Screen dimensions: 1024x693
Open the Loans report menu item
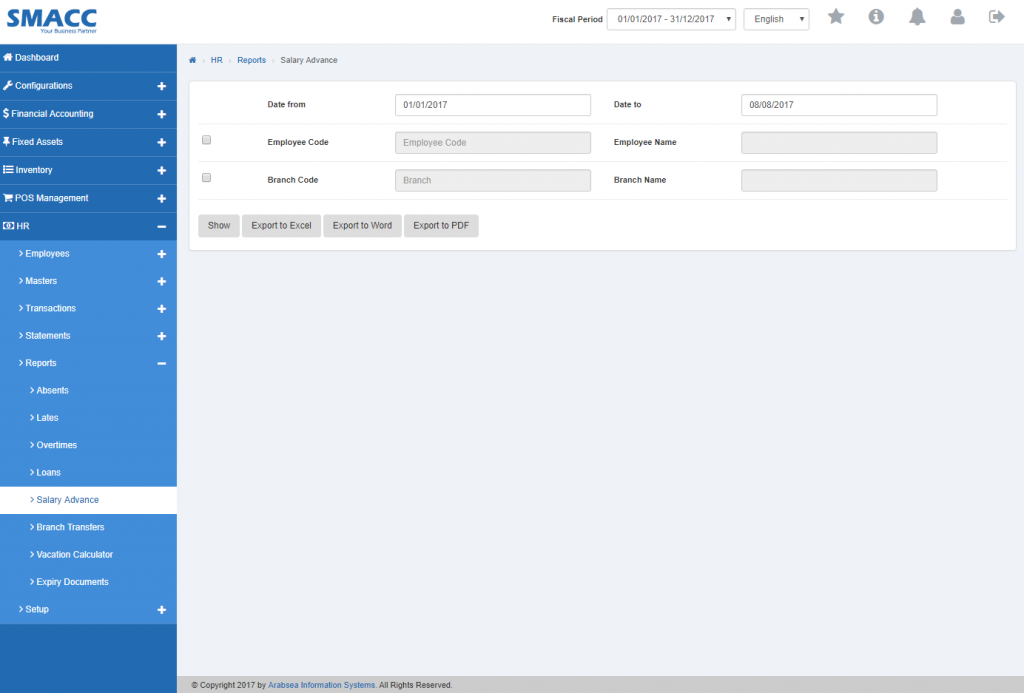49,472
